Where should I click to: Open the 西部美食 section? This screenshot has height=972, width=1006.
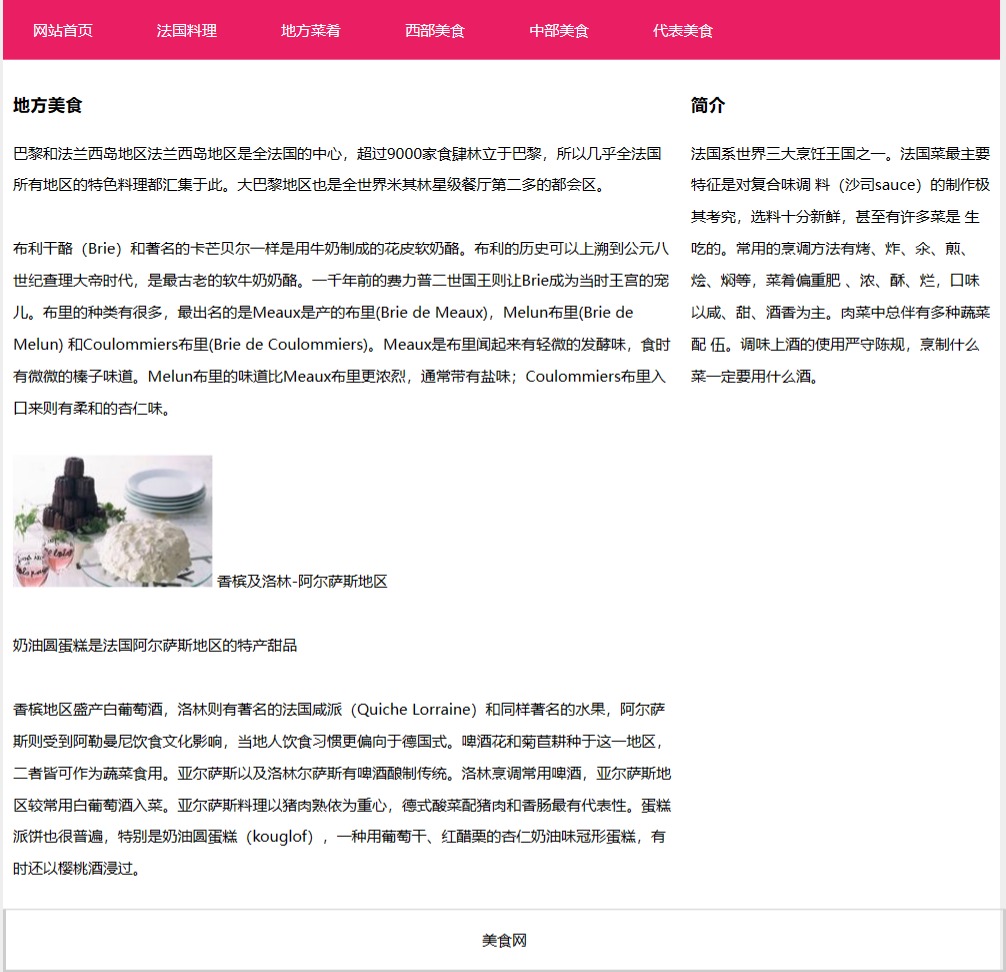coord(435,31)
